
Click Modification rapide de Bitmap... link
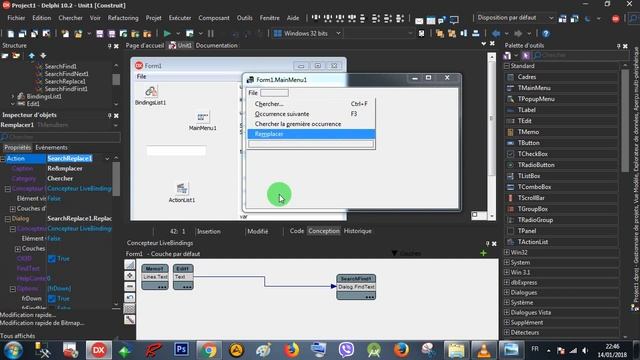42,323
